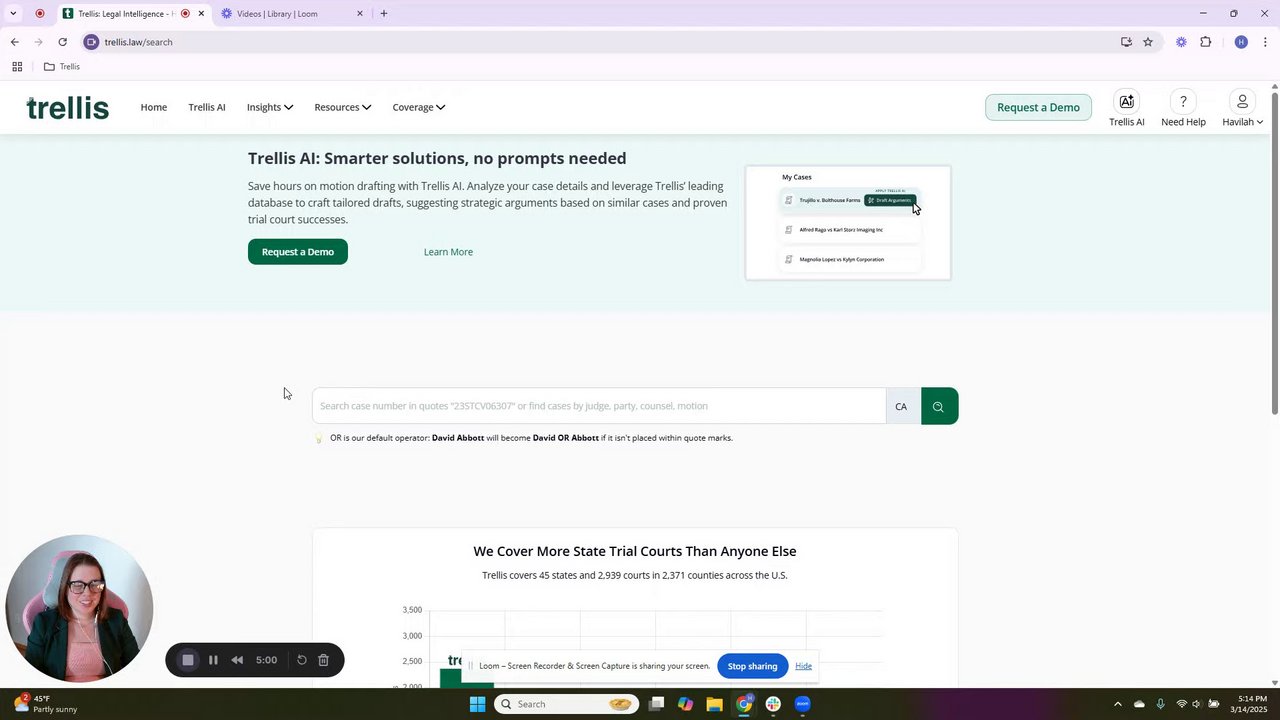Close the Videos Library Loom tab
Viewport: 1280px width, 720px height.
coord(360,14)
